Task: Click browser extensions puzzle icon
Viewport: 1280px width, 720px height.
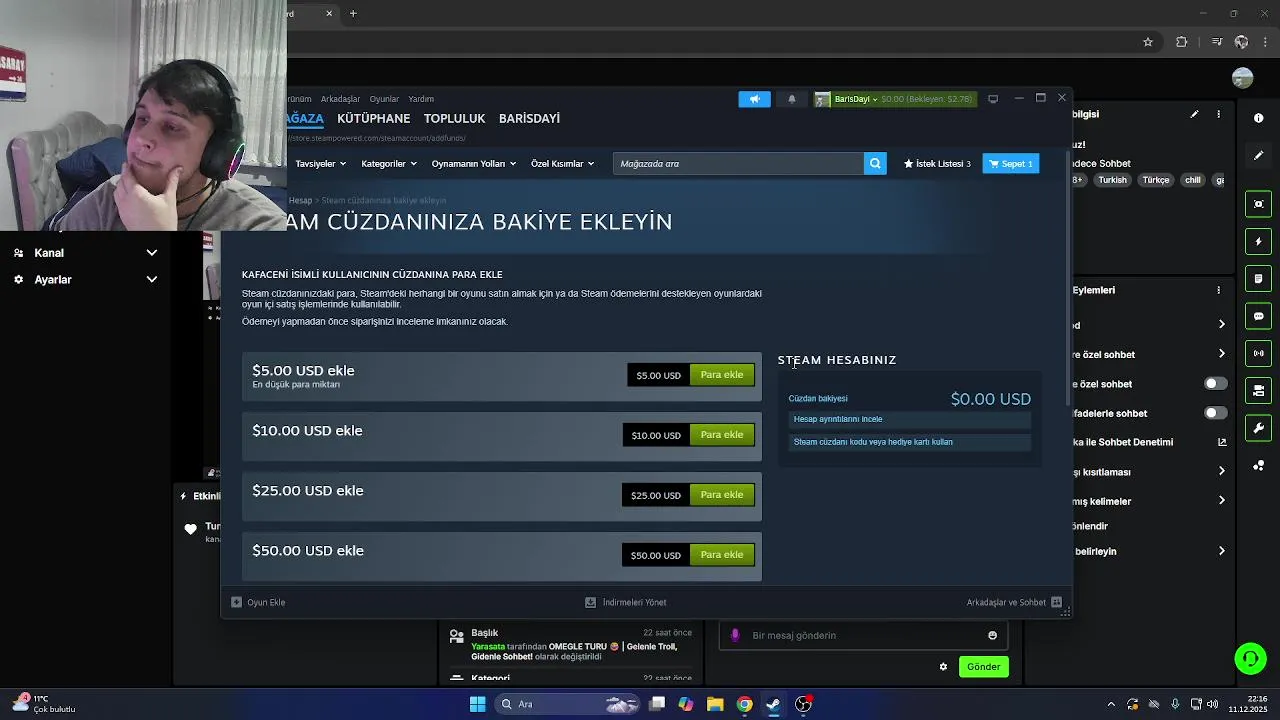Action: (1182, 42)
